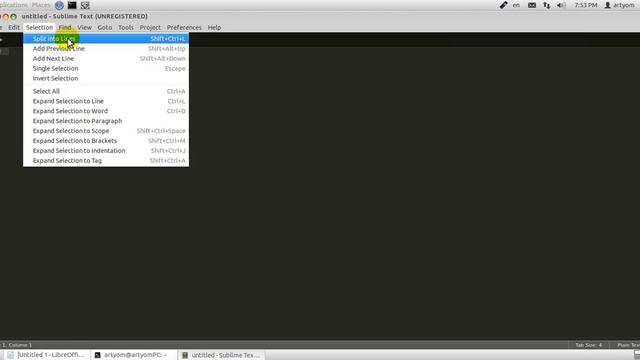640x360 pixels.
Task: Maximize window with the green title button
Action: click(13, 16)
